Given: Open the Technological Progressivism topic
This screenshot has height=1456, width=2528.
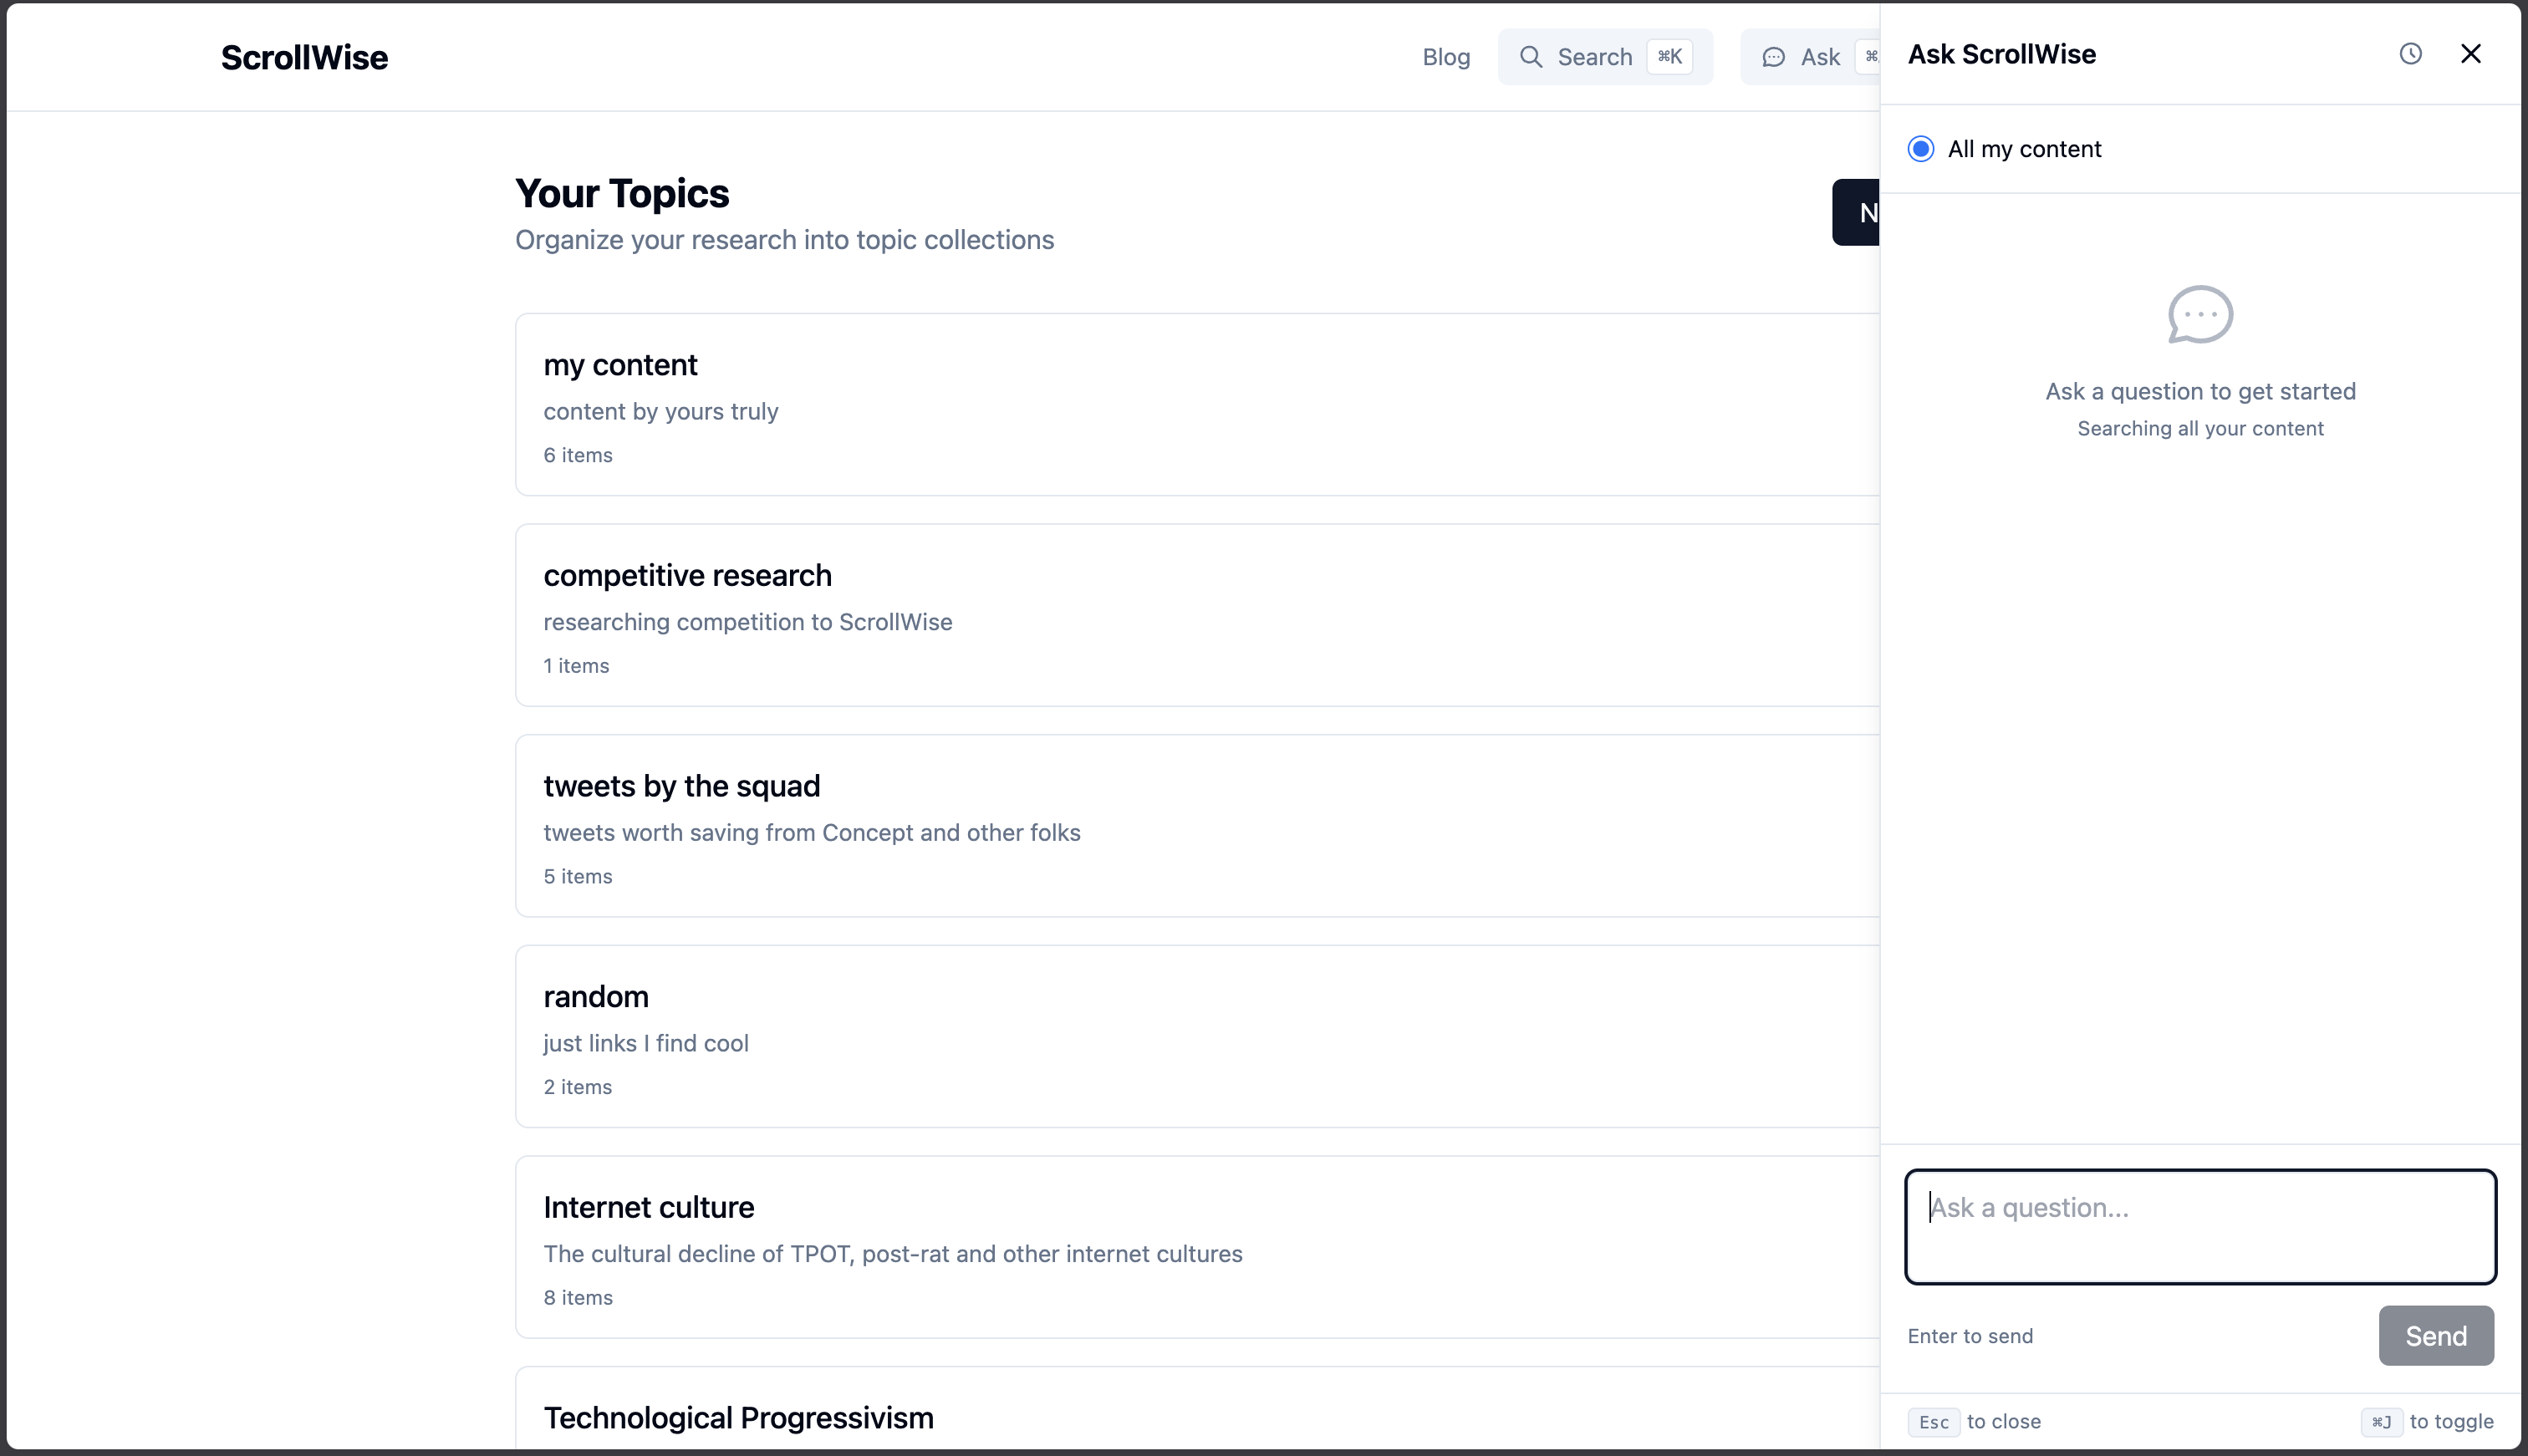Looking at the screenshot, I should (x=738, y=1417).
